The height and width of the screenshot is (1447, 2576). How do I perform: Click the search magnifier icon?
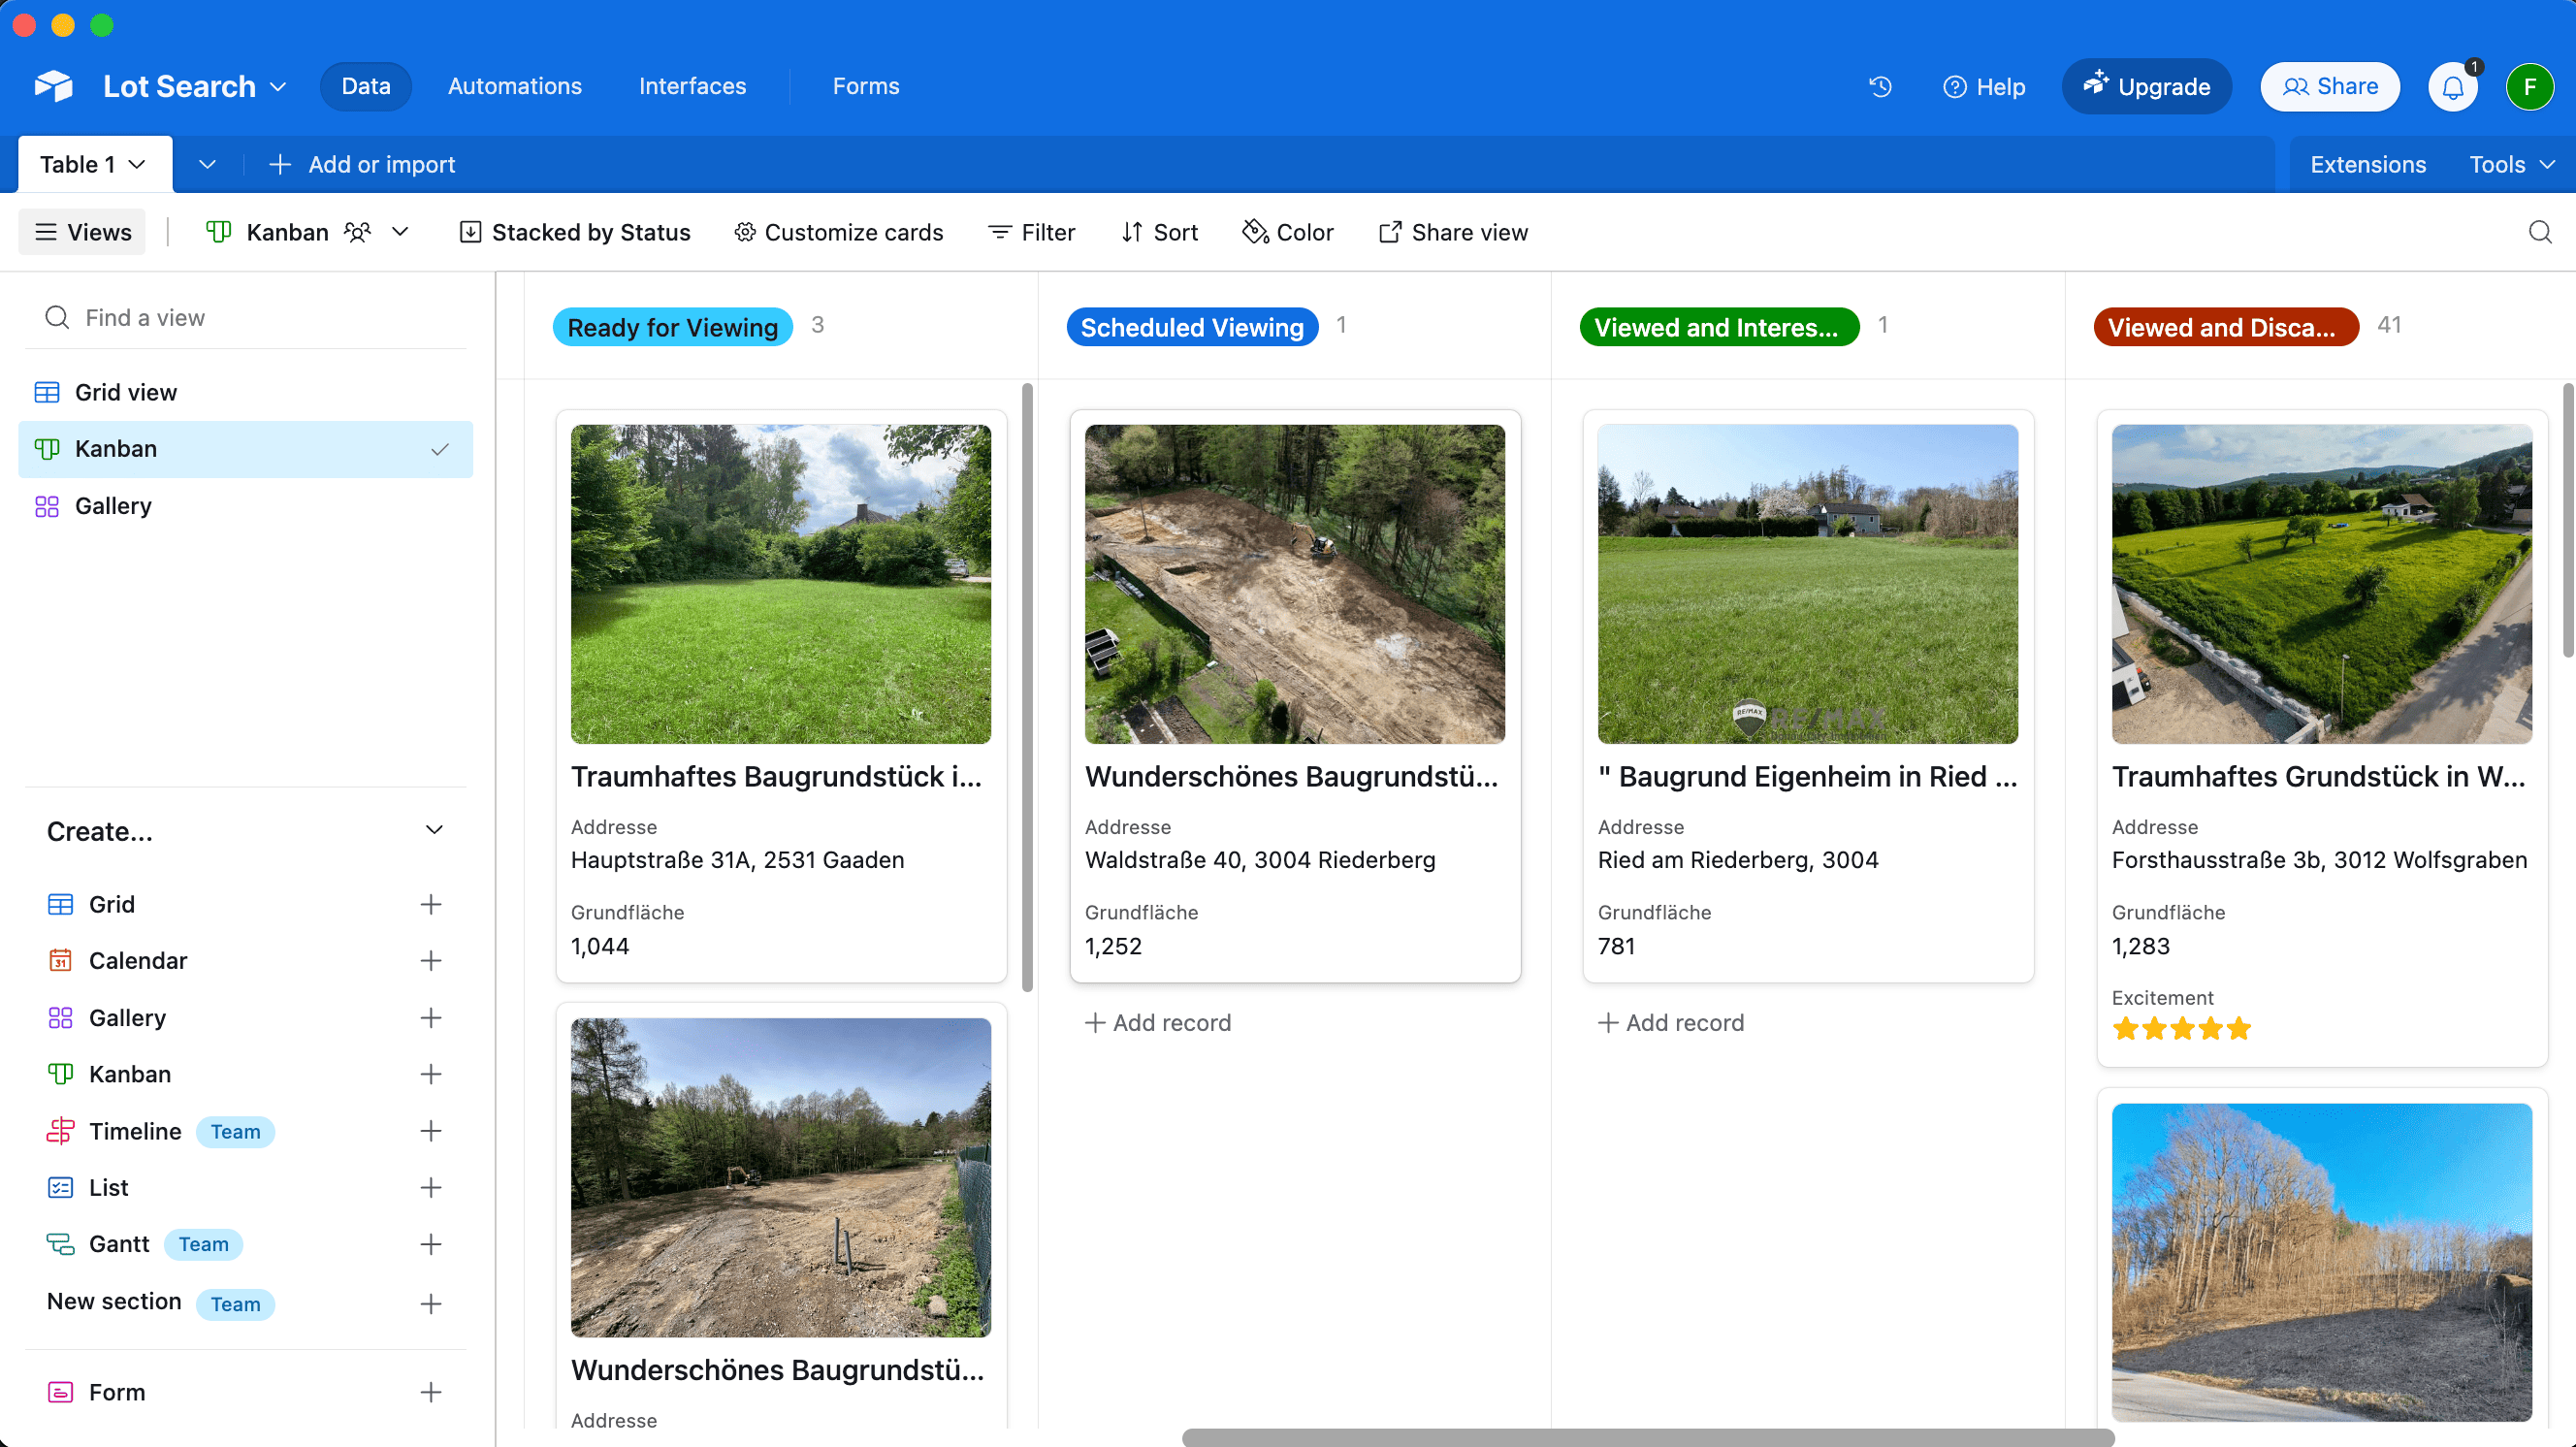coord(2539,232)
